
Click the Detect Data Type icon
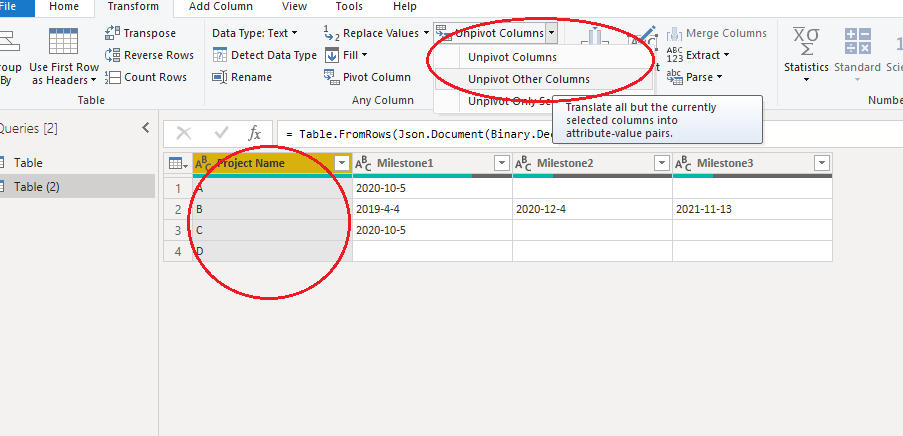220,55
